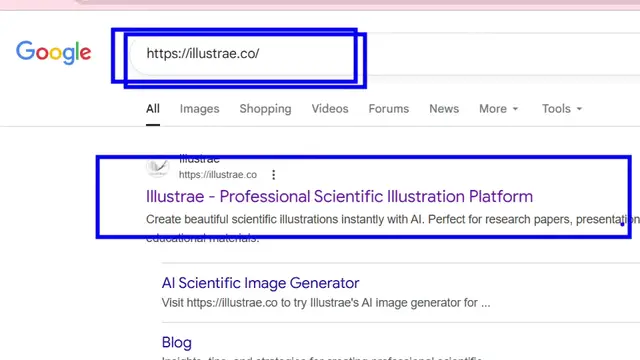Focus the search box containing https://illustrae.co/
Viewport: 640px width, 360px height.
pos(384,54)
